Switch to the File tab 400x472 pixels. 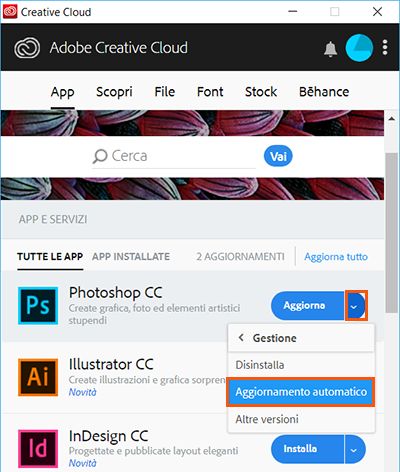[x=165, y=92]
